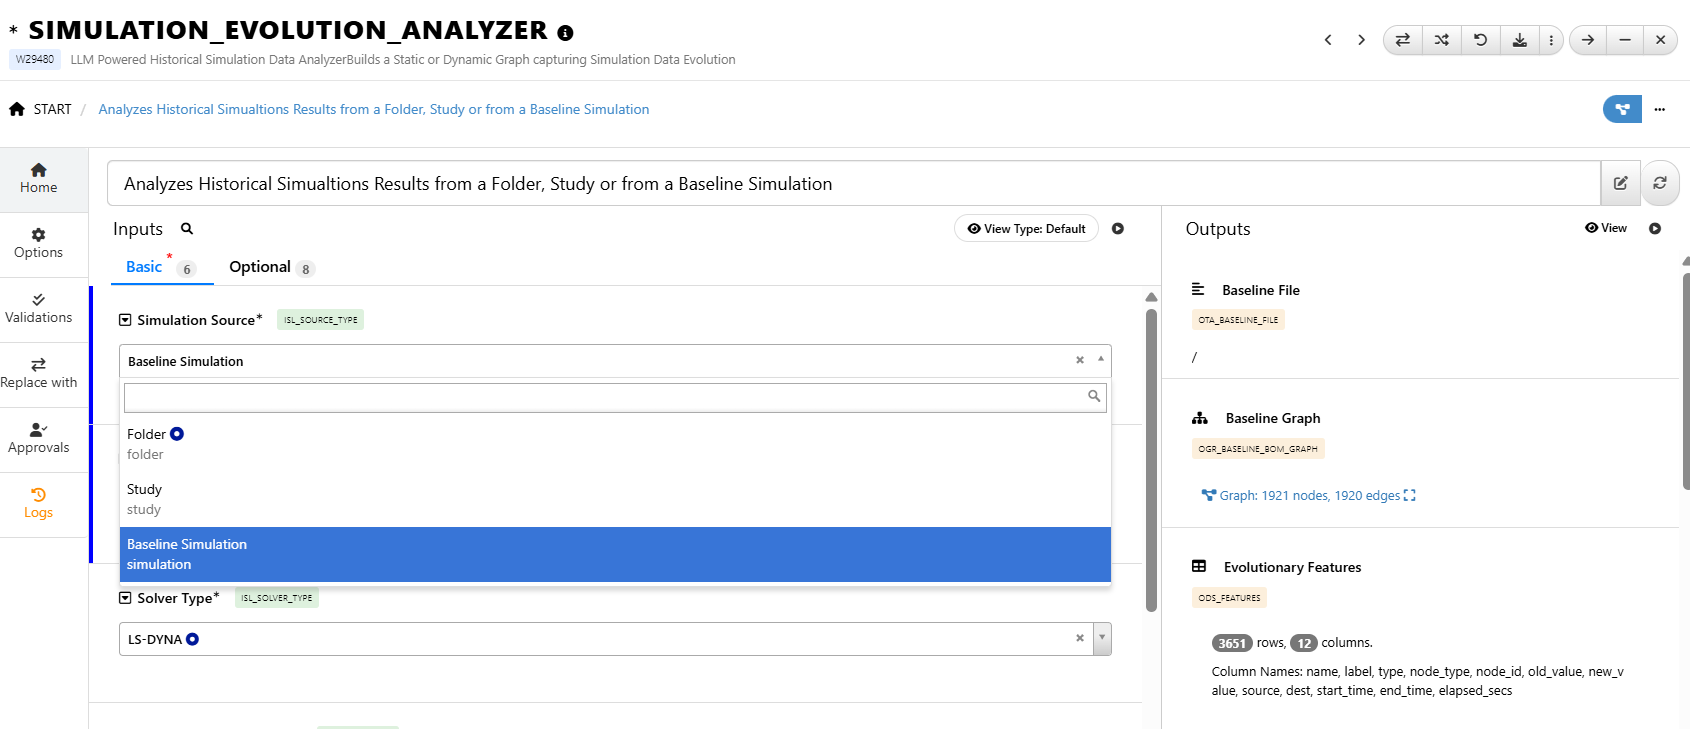The image size is (1690, 729).
Task: Click the blue graph workflow button
Action: 1622,109
